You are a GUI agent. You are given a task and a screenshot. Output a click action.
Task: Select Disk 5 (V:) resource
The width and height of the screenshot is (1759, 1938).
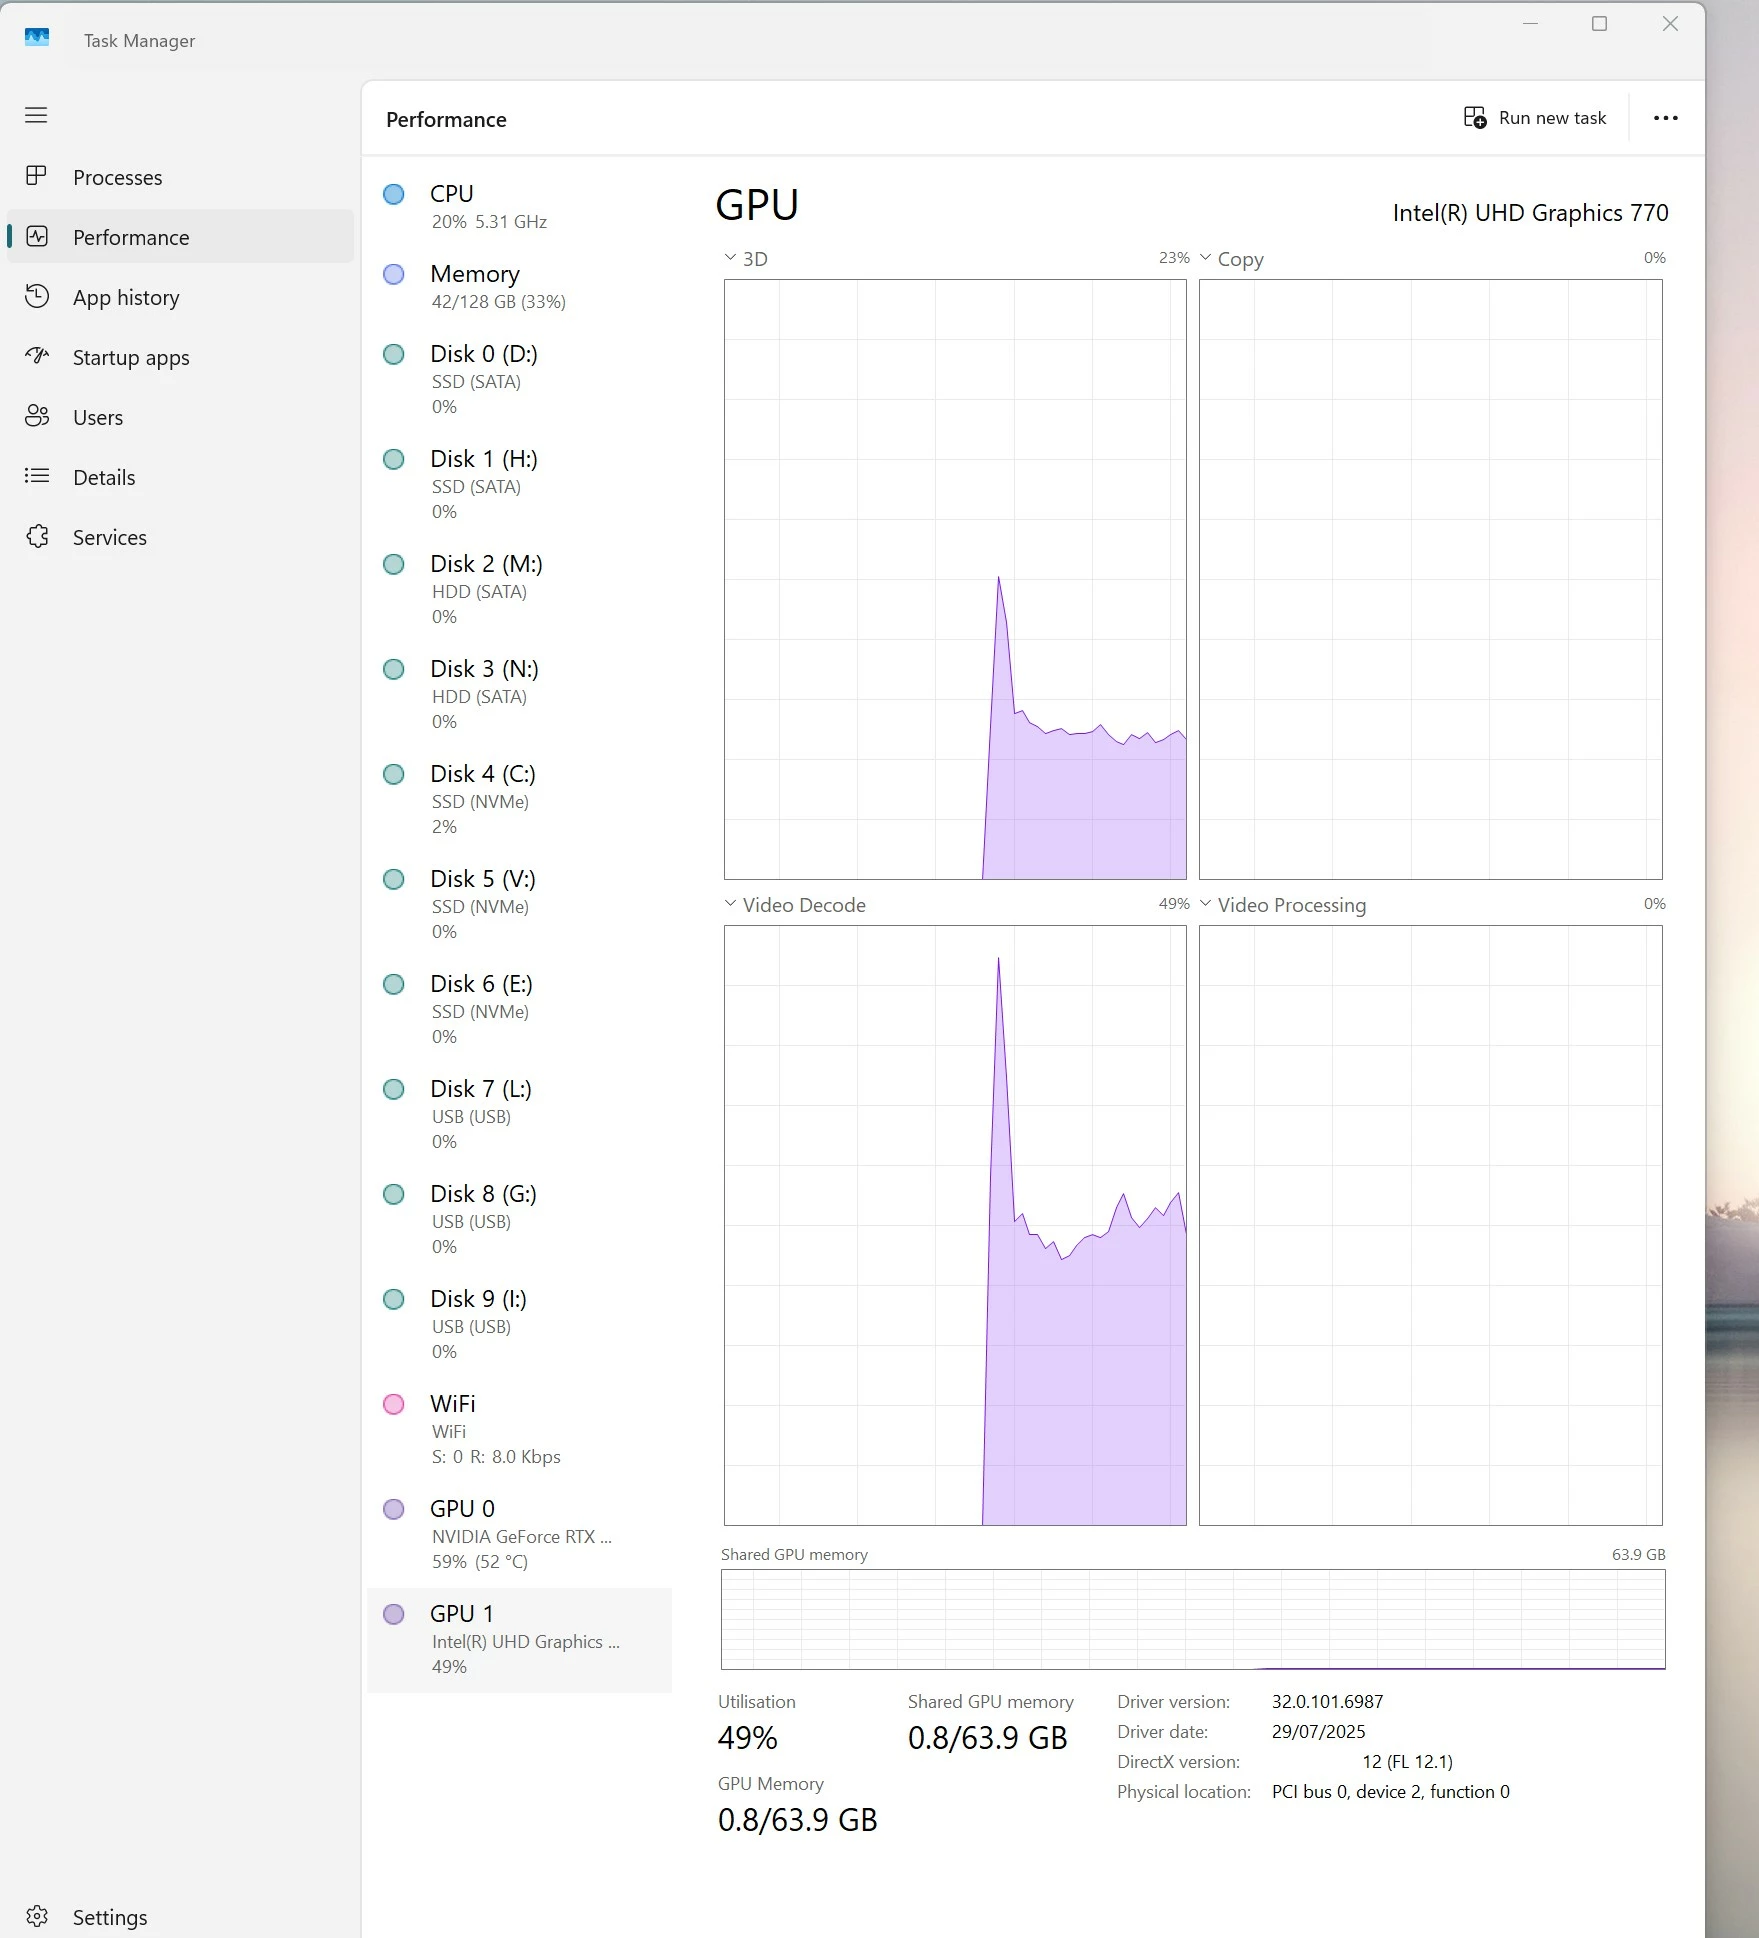[519, 904]
